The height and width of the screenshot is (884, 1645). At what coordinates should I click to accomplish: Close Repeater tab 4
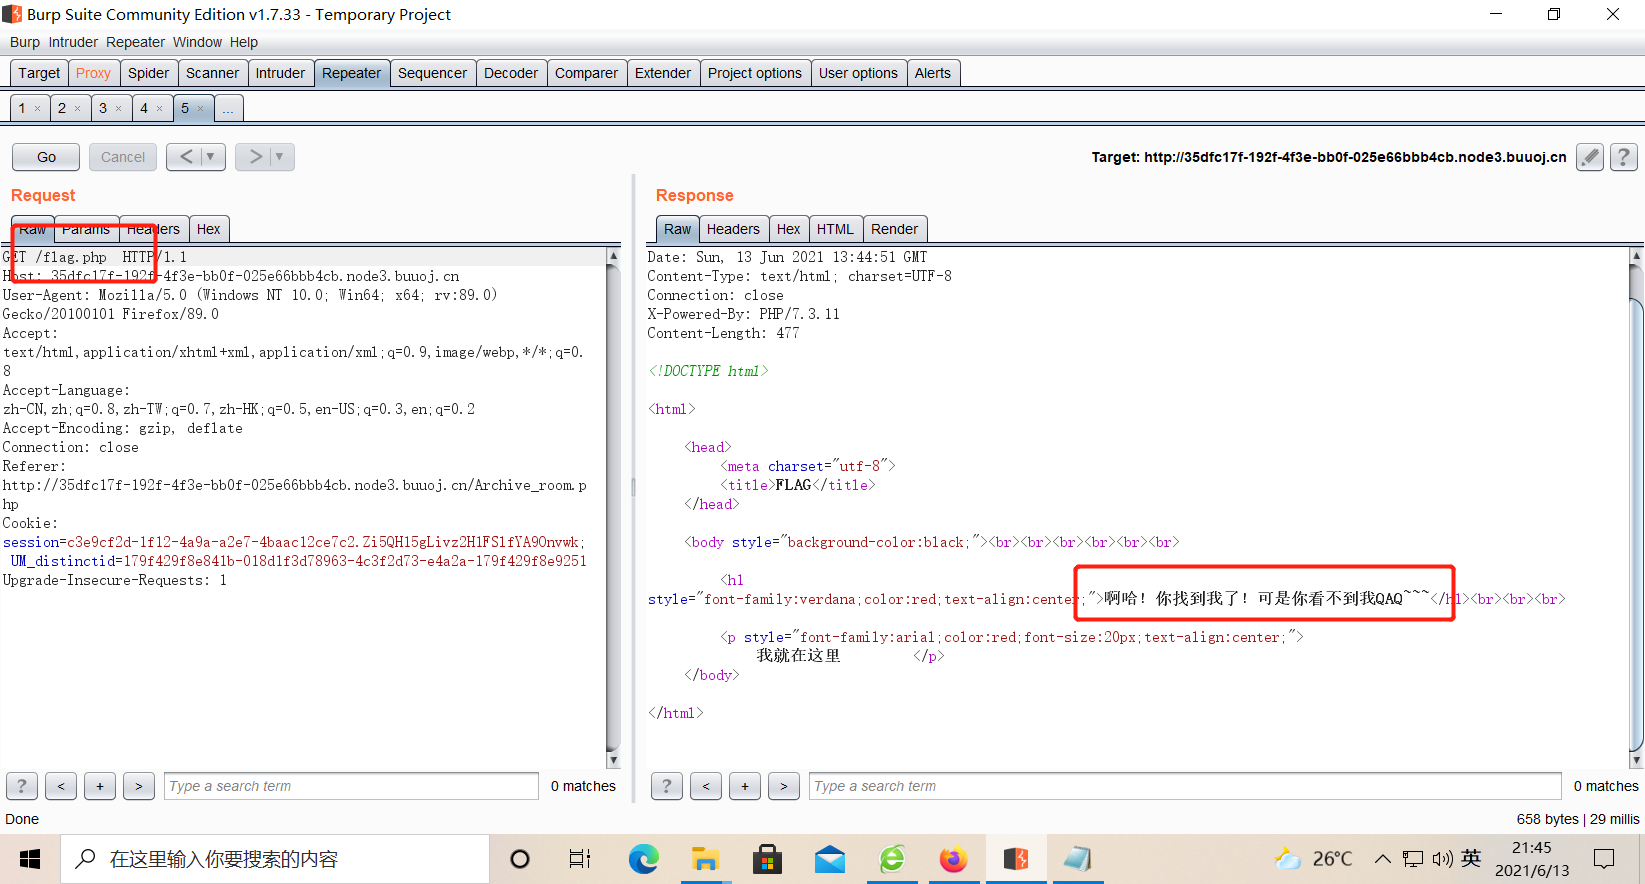[160, 109]
